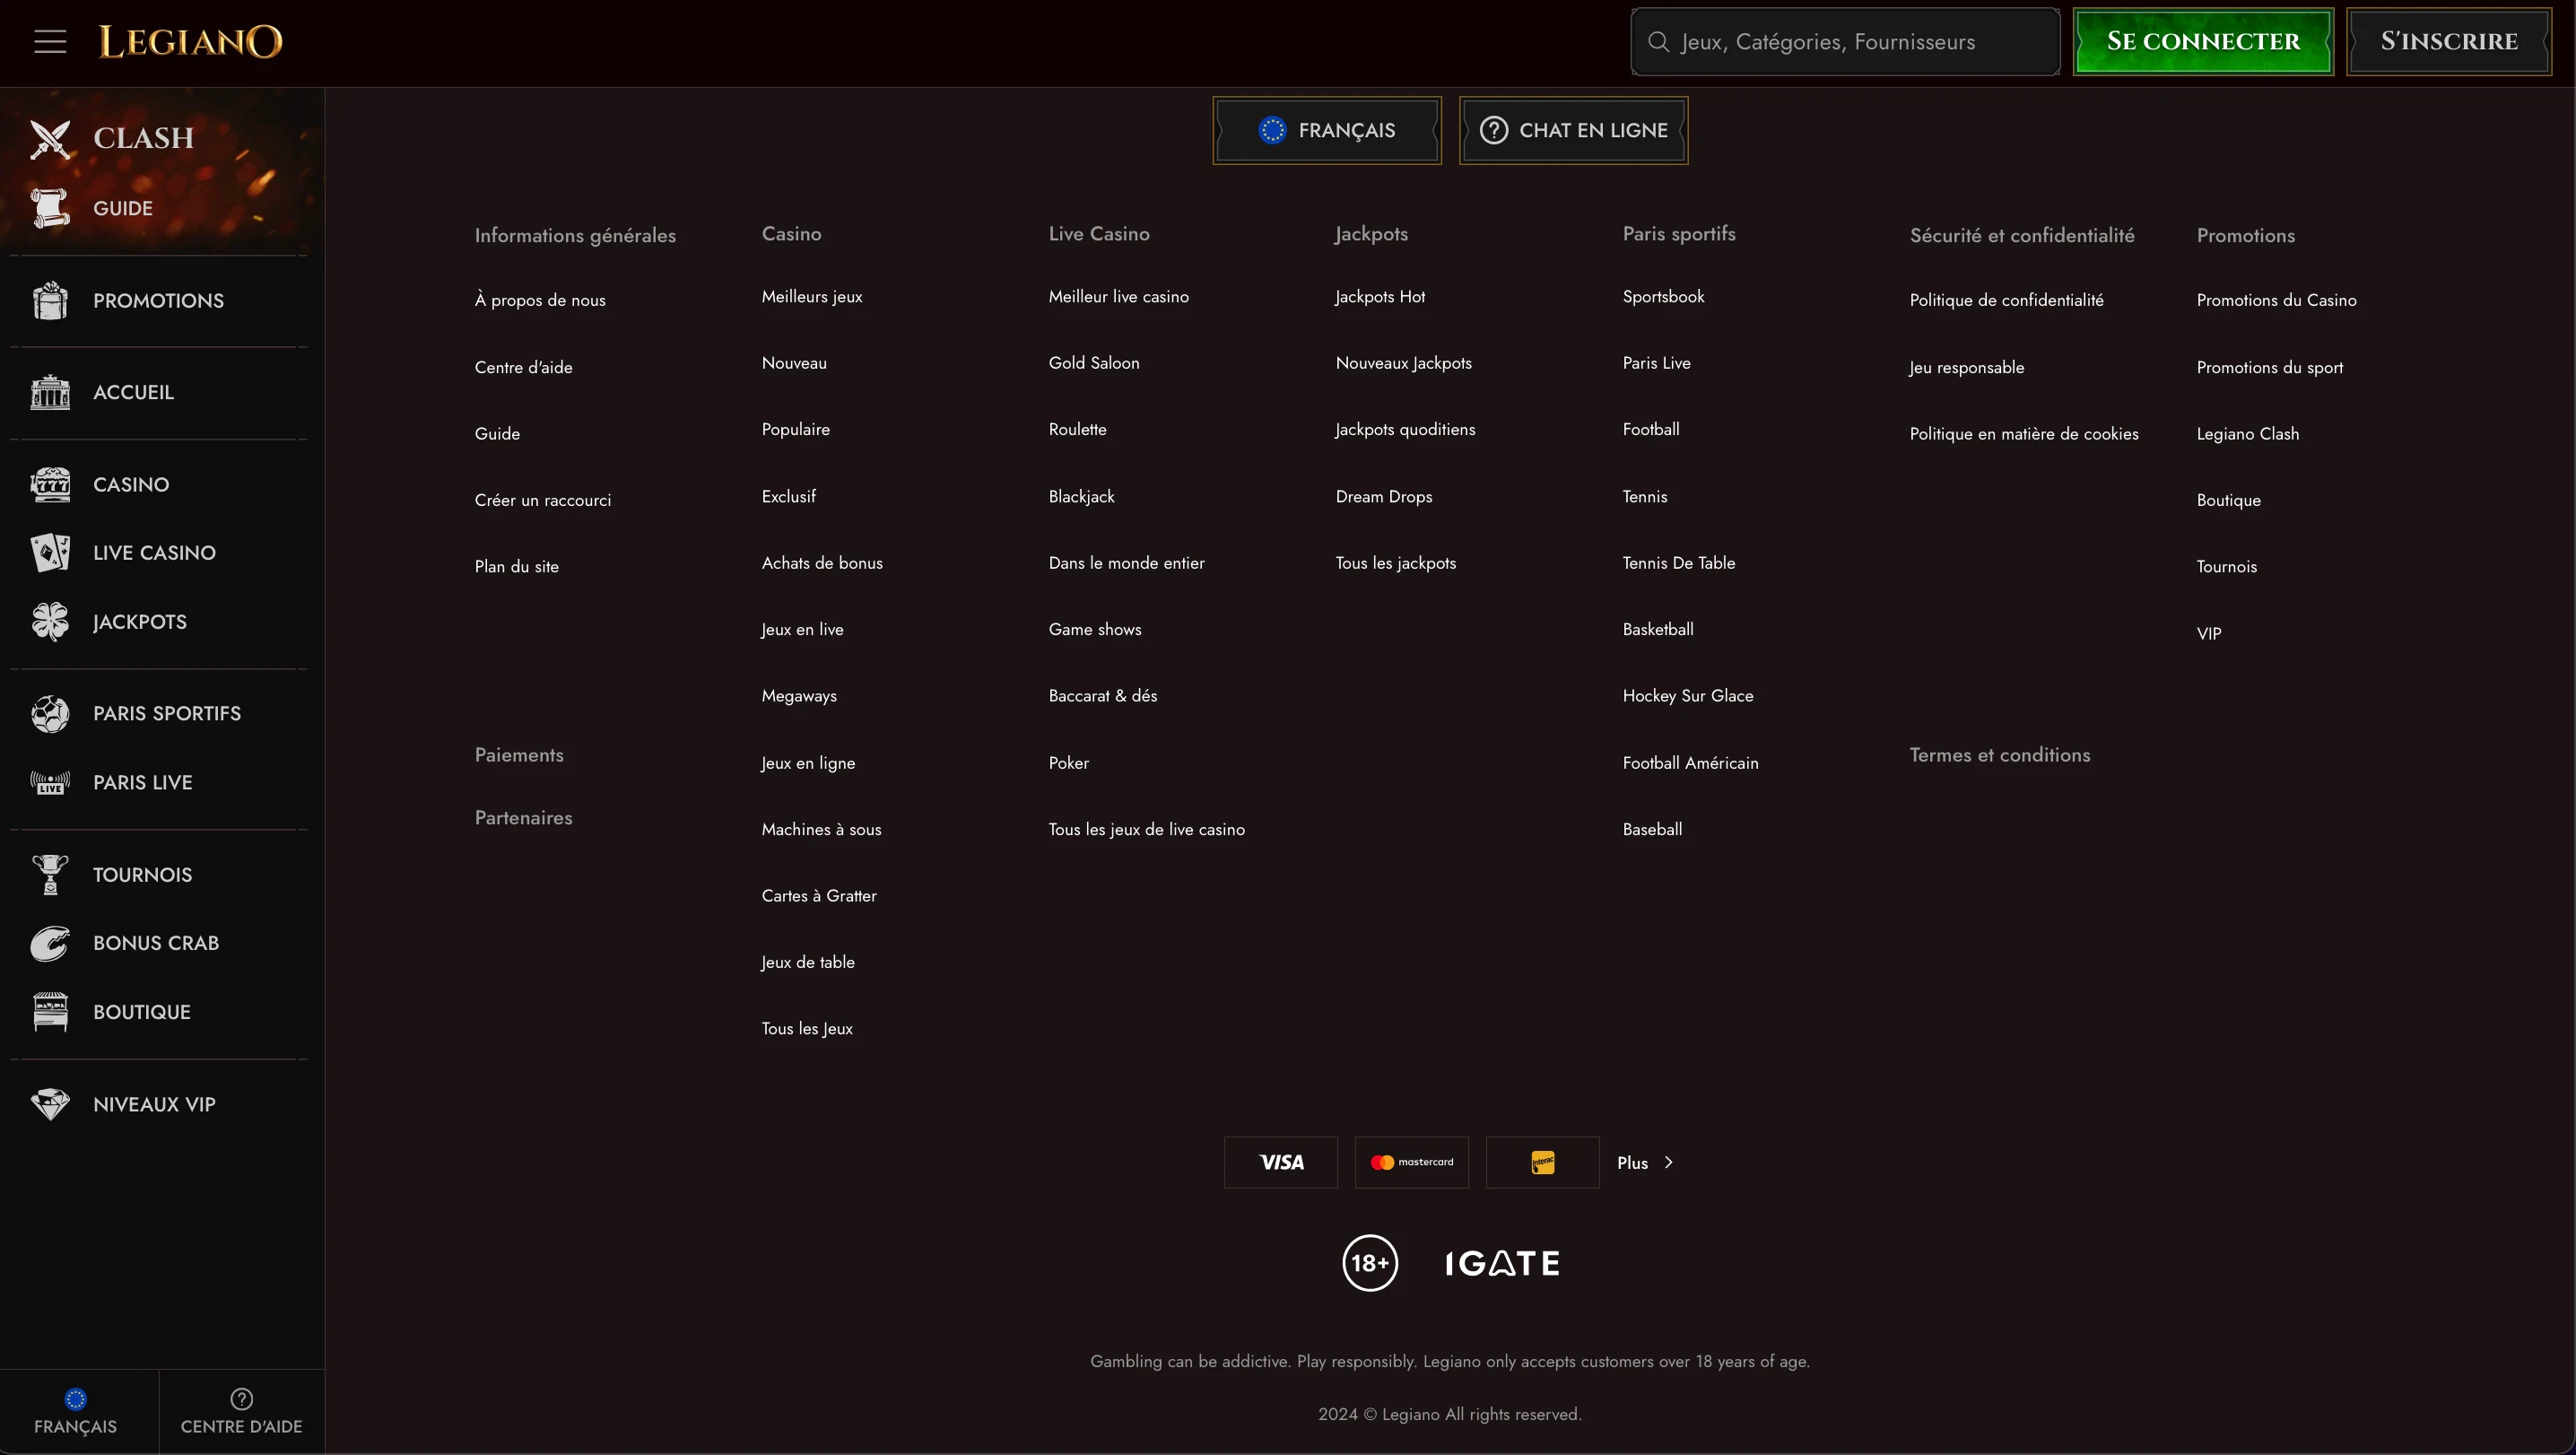Open the Créer un raccourci link
The height and width of the screenshot is (1455, 2576).
coord(543,500)
